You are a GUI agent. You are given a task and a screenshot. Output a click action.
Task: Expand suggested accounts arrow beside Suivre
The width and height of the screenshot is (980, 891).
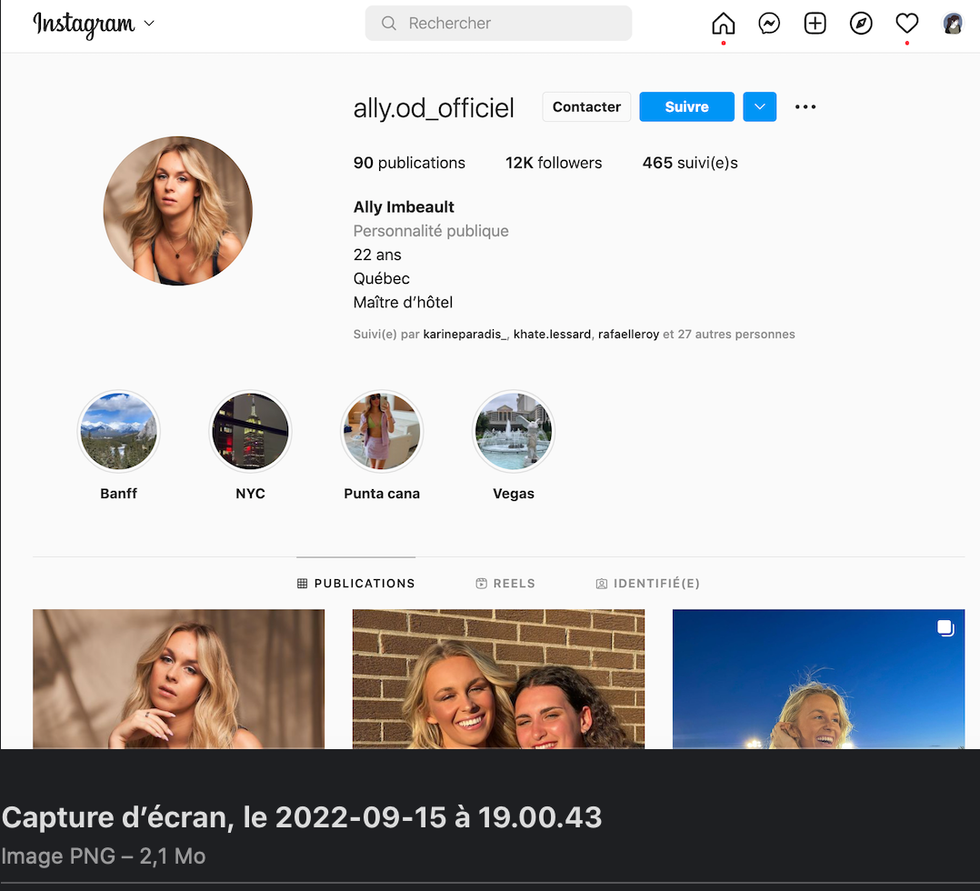pos(760,107)
